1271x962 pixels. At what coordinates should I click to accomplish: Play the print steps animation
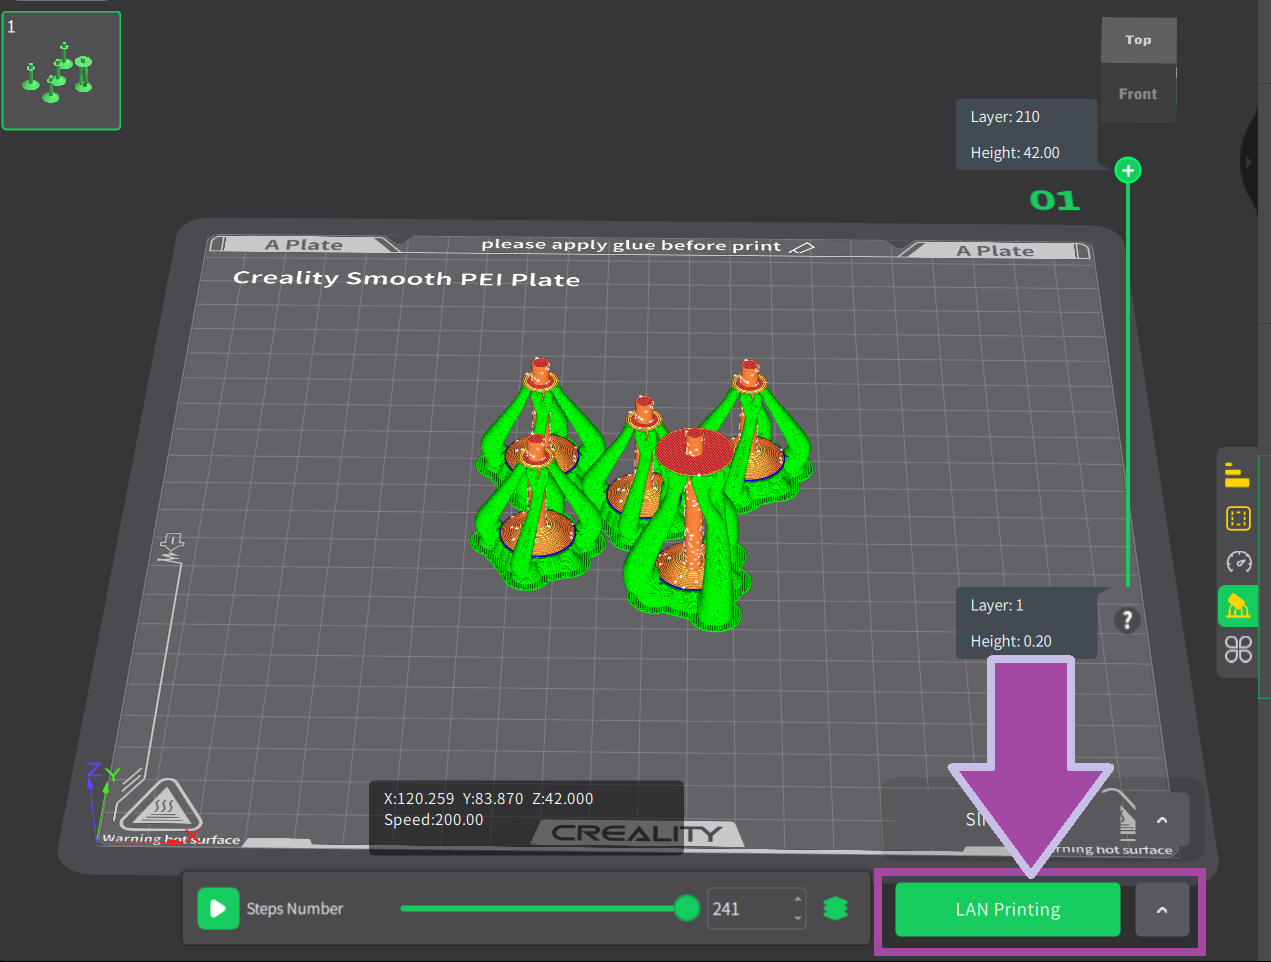coord(217,909)
